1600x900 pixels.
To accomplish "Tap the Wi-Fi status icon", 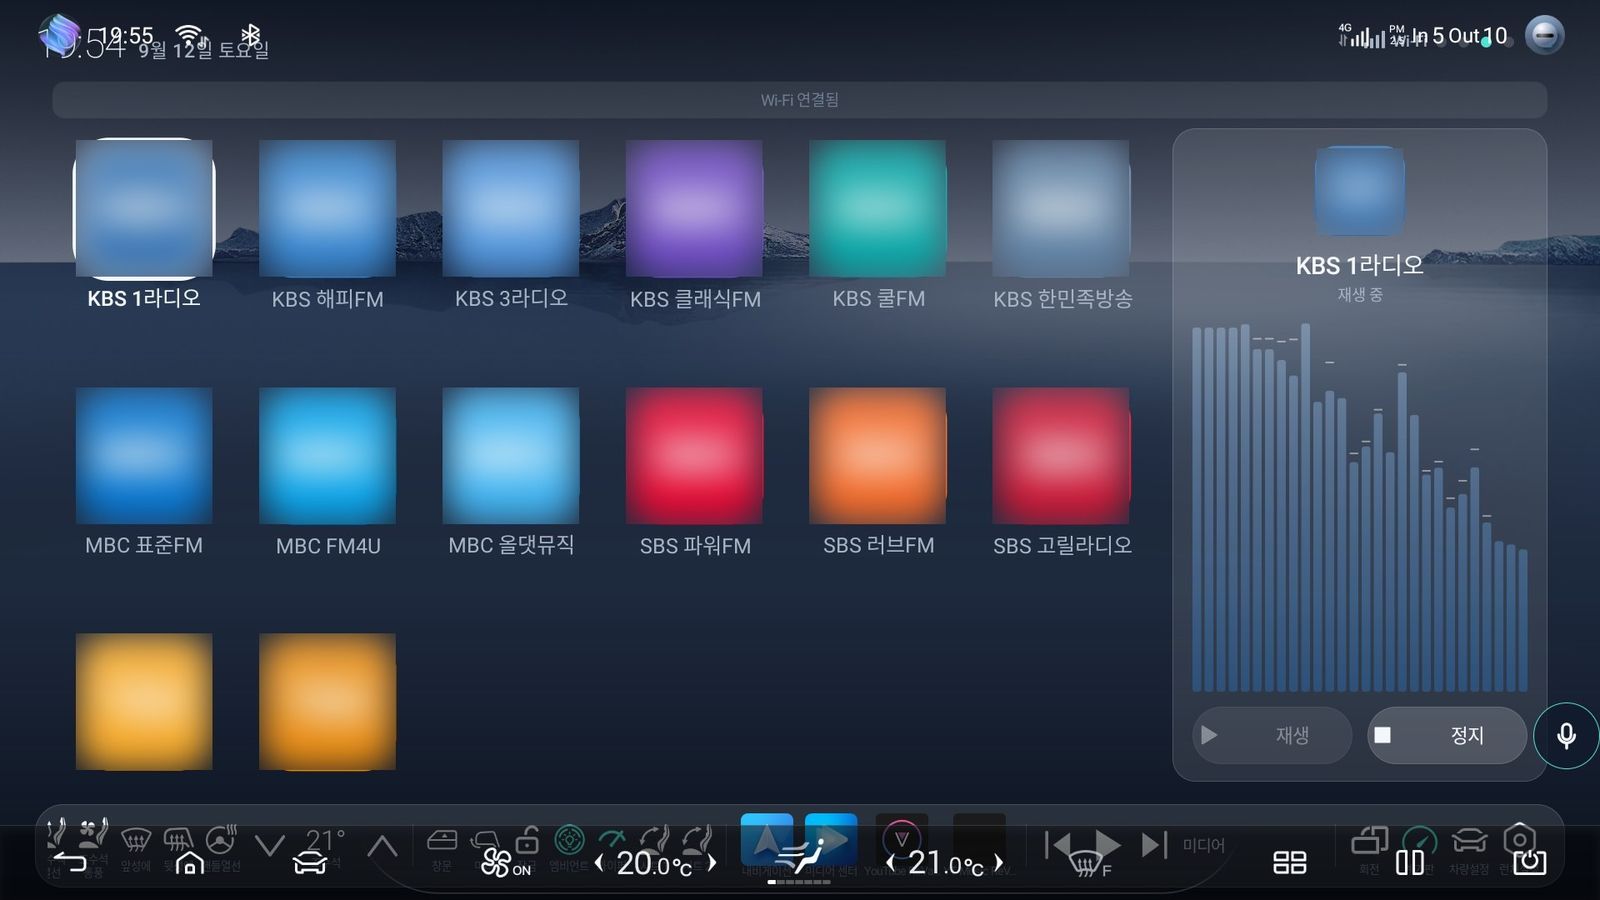I will tap(190, 36).
